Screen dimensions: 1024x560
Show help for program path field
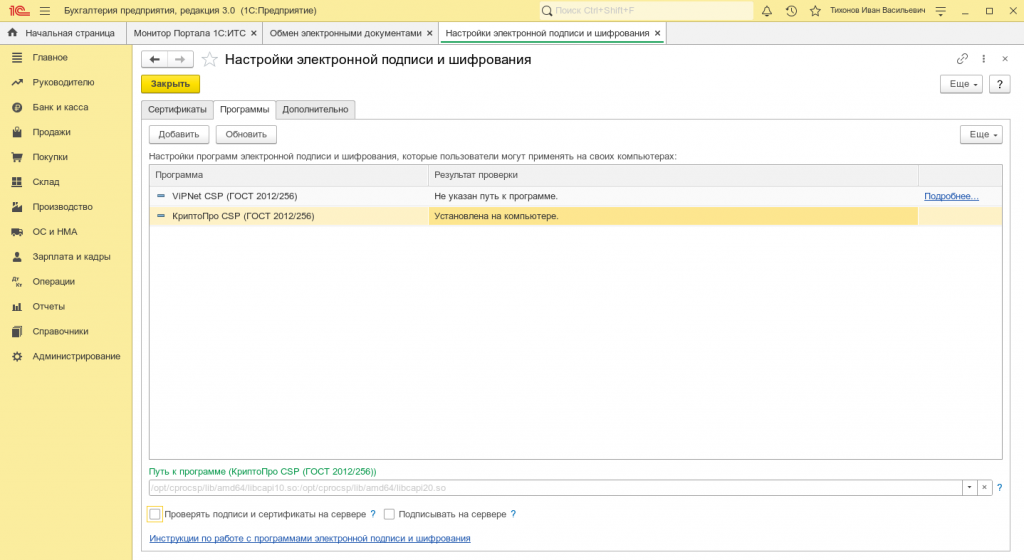[999, 488]
